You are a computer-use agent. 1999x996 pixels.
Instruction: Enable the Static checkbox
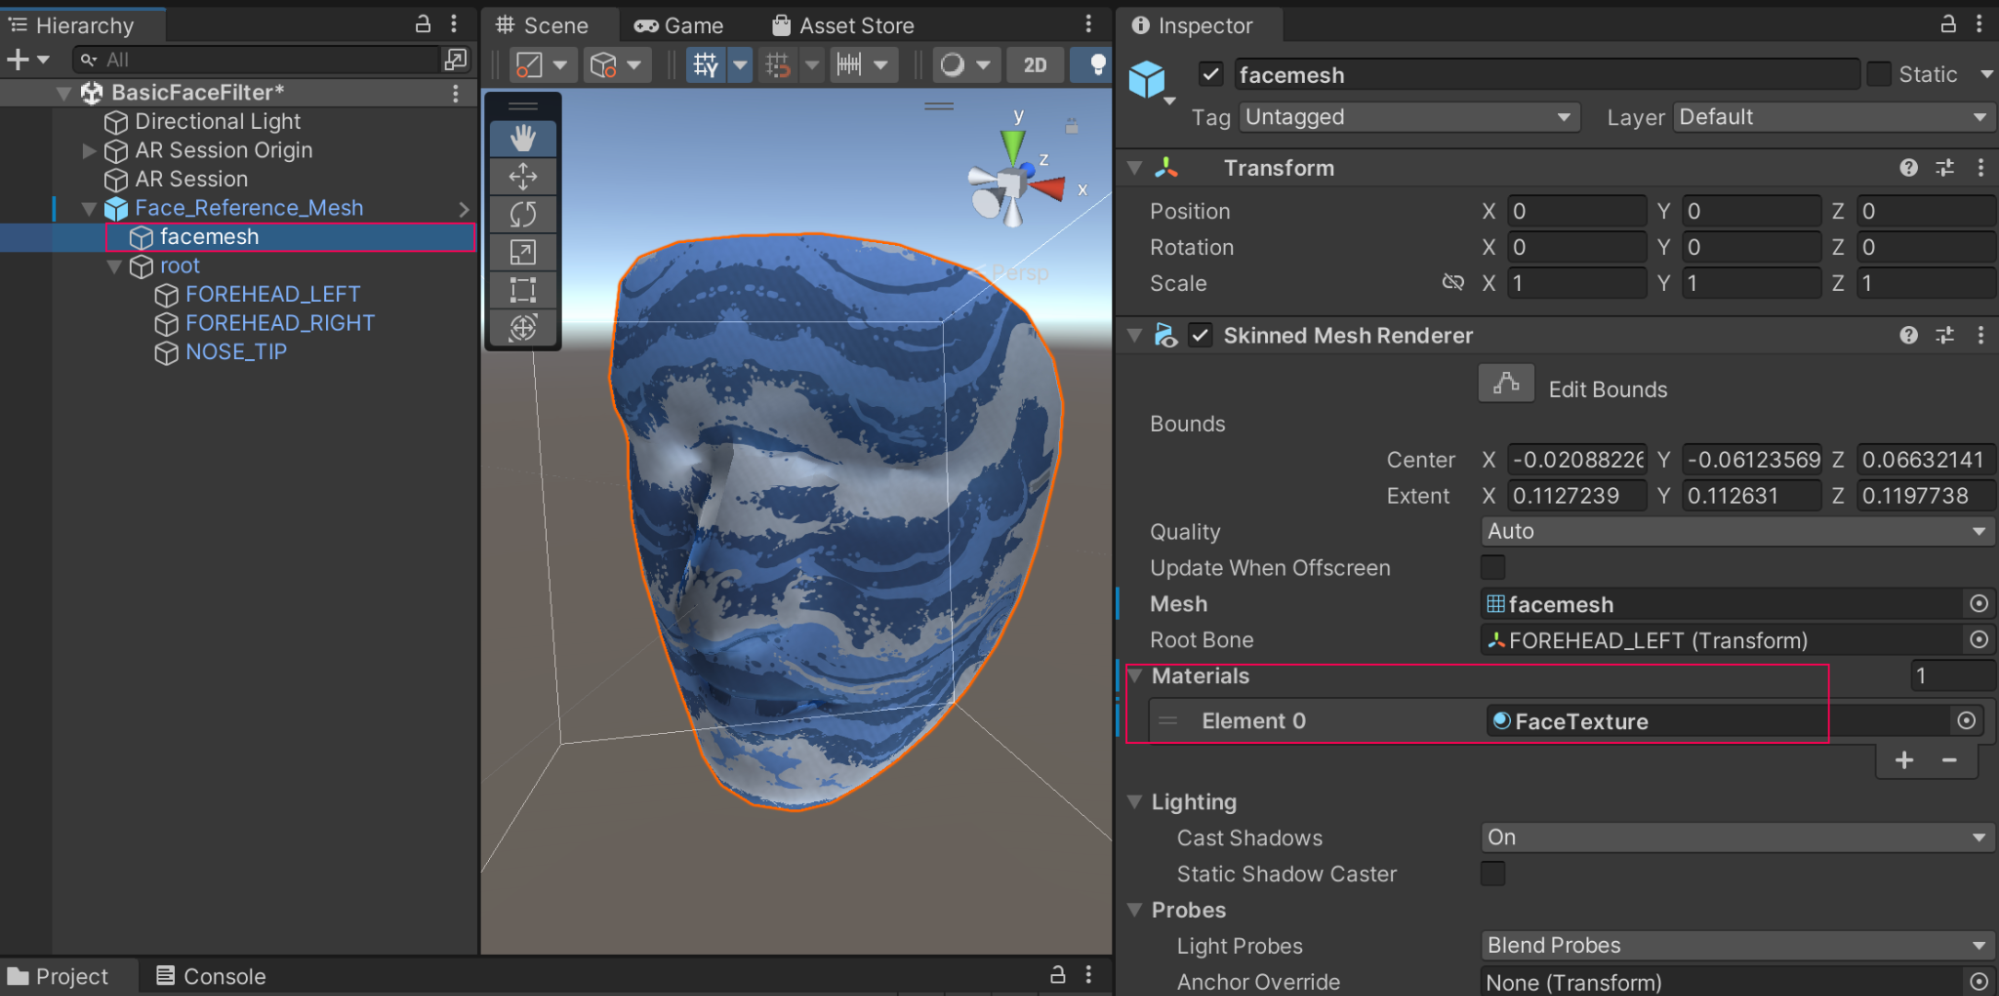[1879, 74]
